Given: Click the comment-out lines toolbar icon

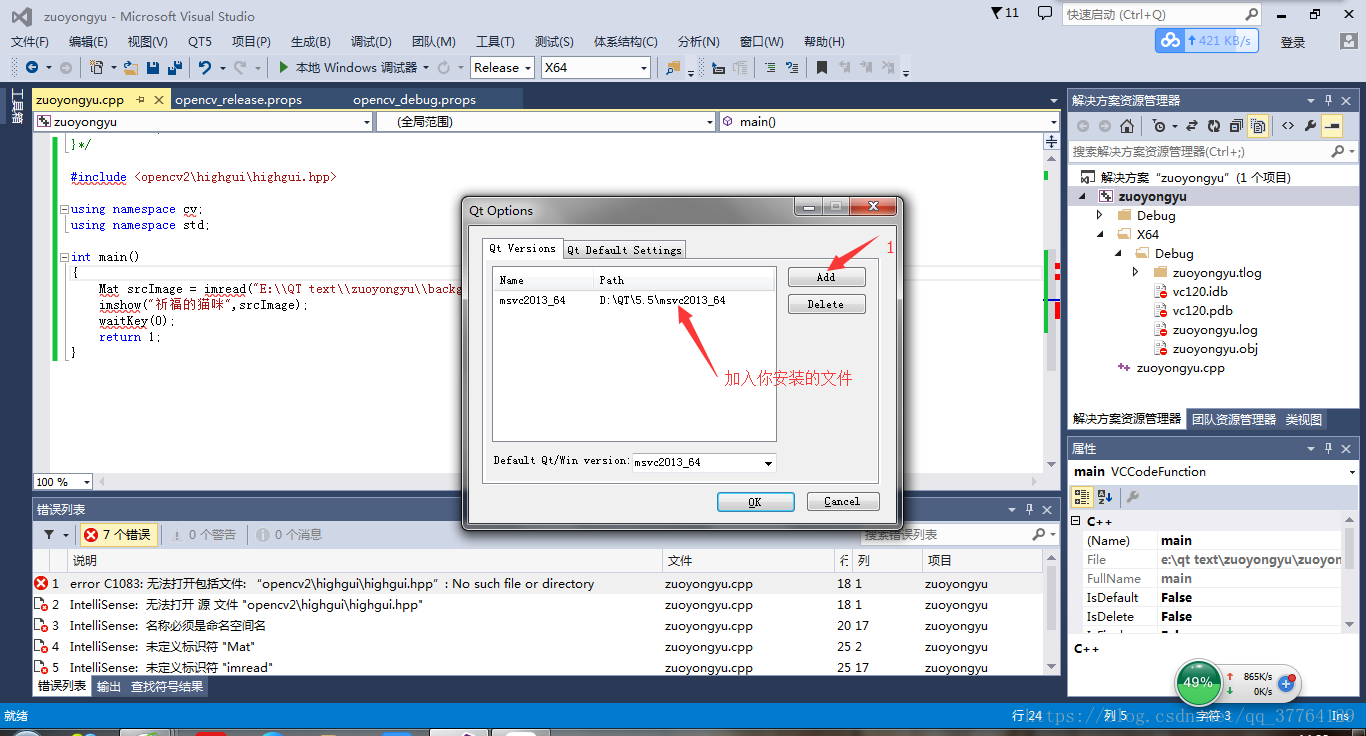Looking at the screenshot, I should coord(769,67).
